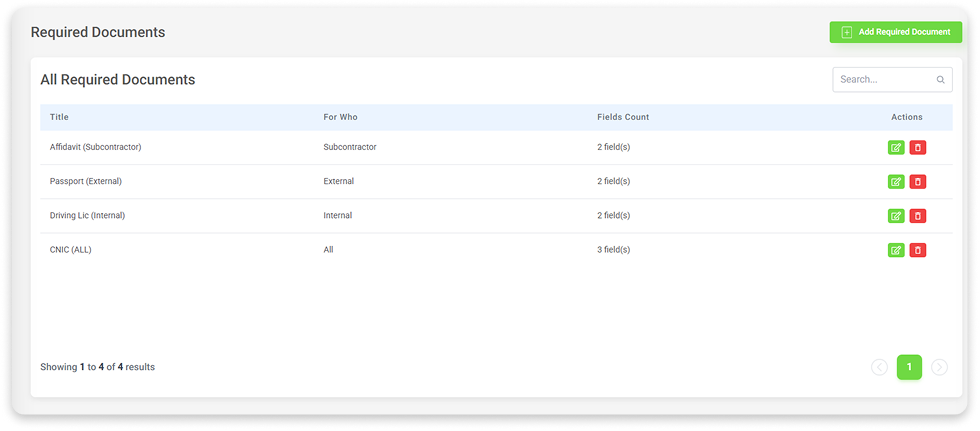Screen dimensions: 980x431
Task: Click 2 field(s) in Driving Lic row
Action: click(x=614, y=216)
